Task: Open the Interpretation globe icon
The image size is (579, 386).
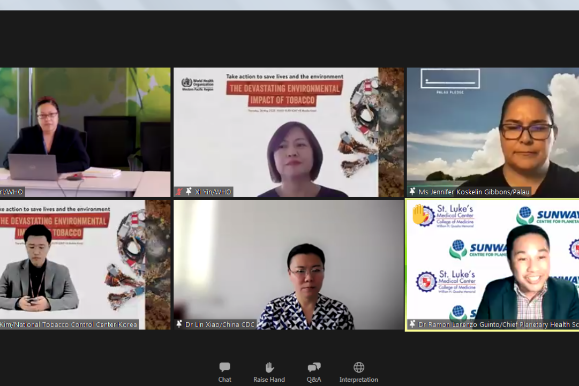Action: 359,367
